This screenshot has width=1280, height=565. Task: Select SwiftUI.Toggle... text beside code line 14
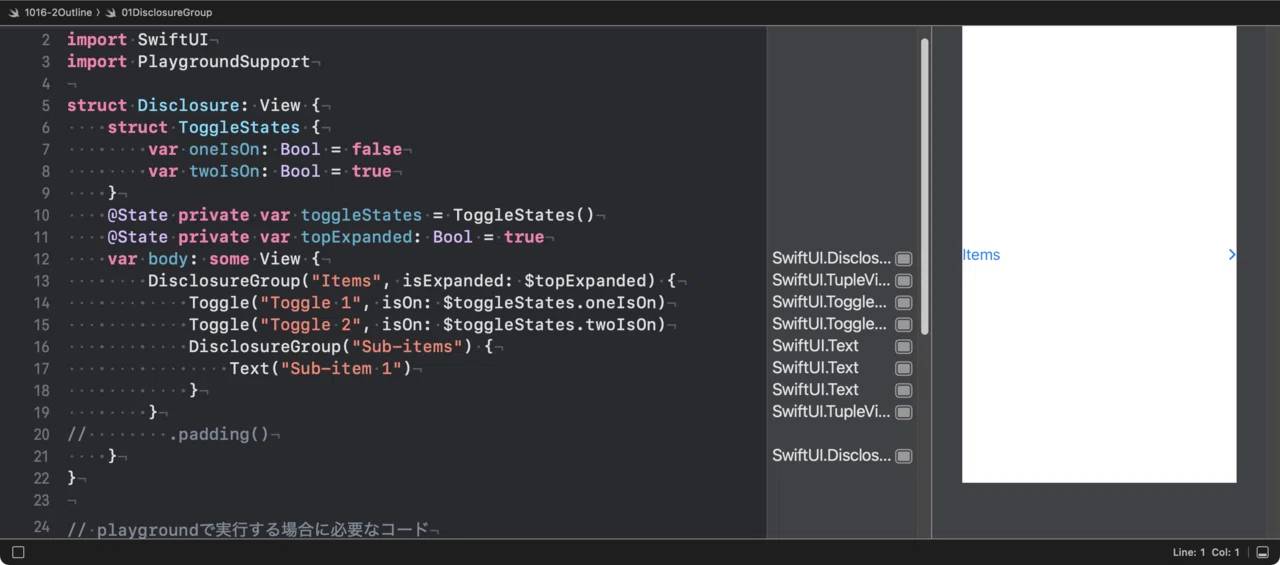(830, 302)
